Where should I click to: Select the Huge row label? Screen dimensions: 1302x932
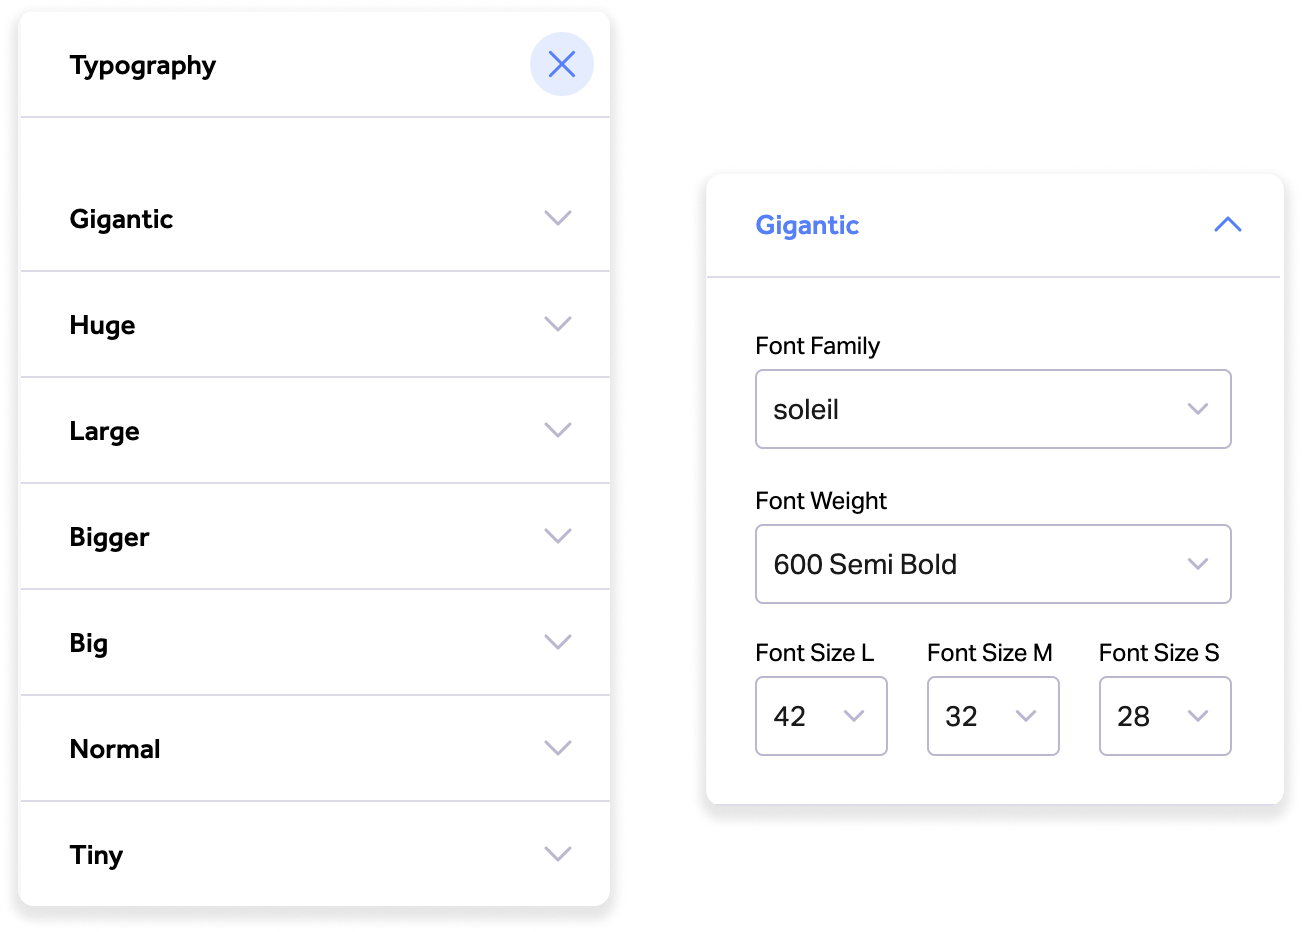(103, 325)
